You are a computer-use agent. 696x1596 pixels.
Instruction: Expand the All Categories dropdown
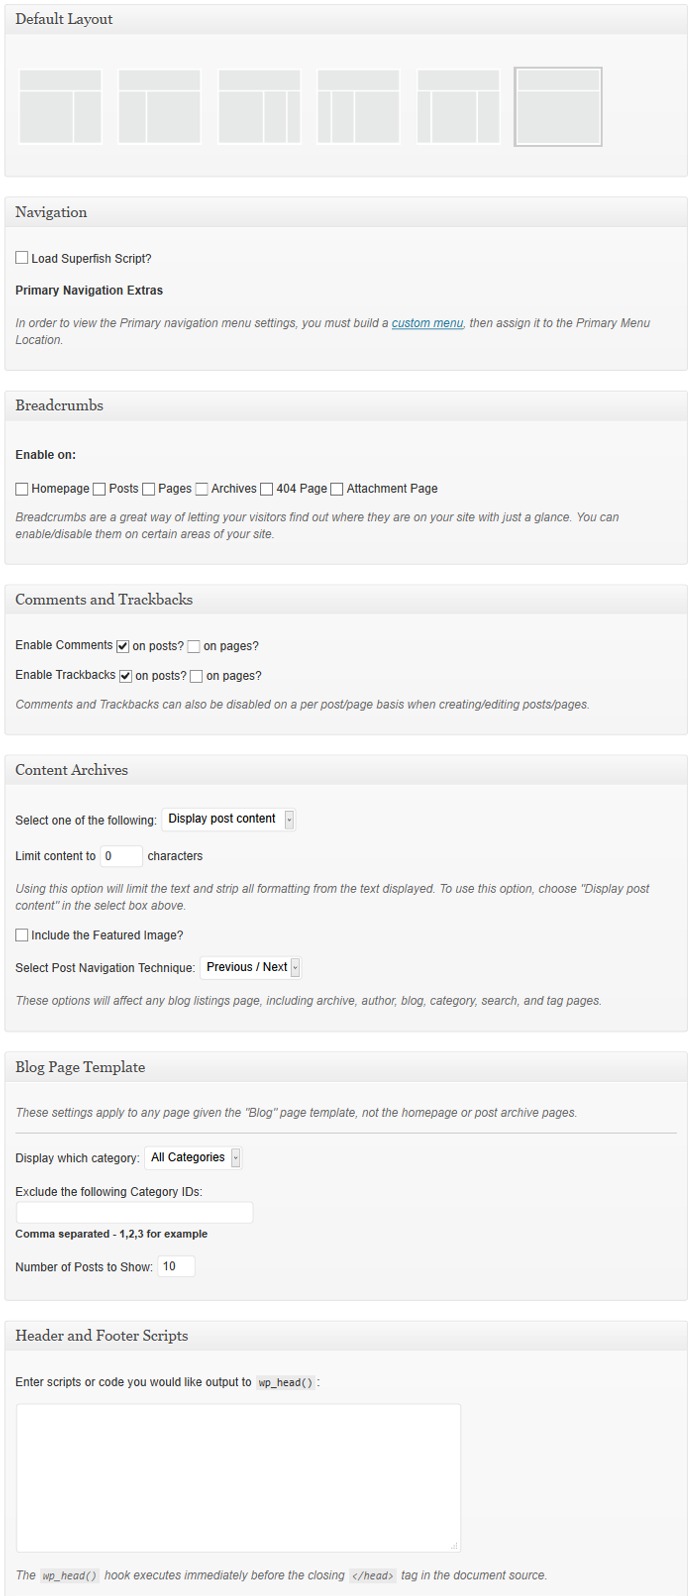pyautogui.click(x=194, y=1158)
